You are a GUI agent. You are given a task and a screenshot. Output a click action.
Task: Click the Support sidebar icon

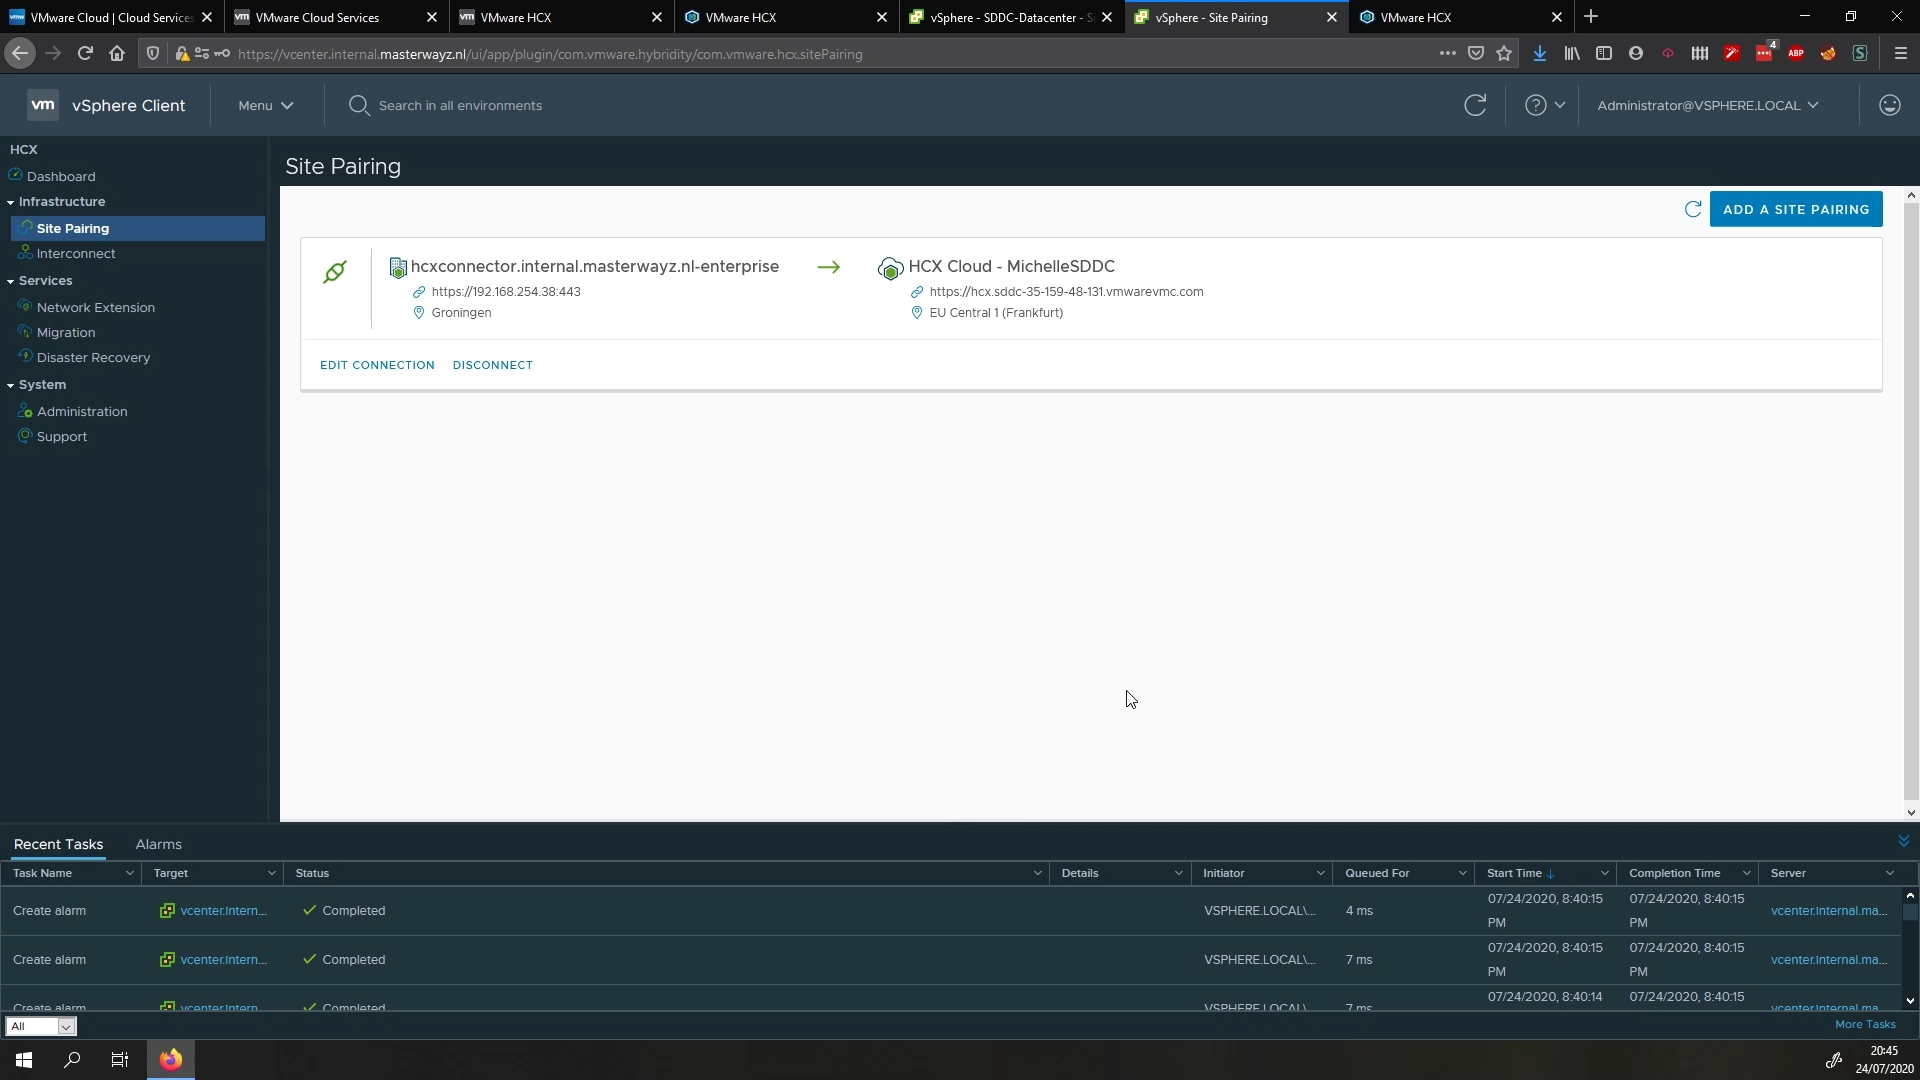coord(25,436)
